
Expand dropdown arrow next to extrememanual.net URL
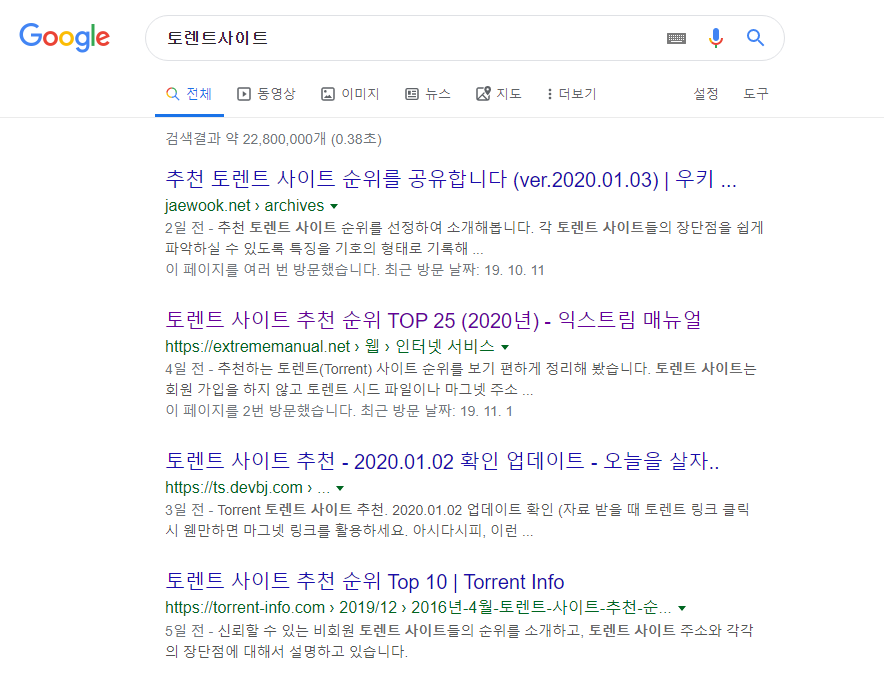point(505,347)
